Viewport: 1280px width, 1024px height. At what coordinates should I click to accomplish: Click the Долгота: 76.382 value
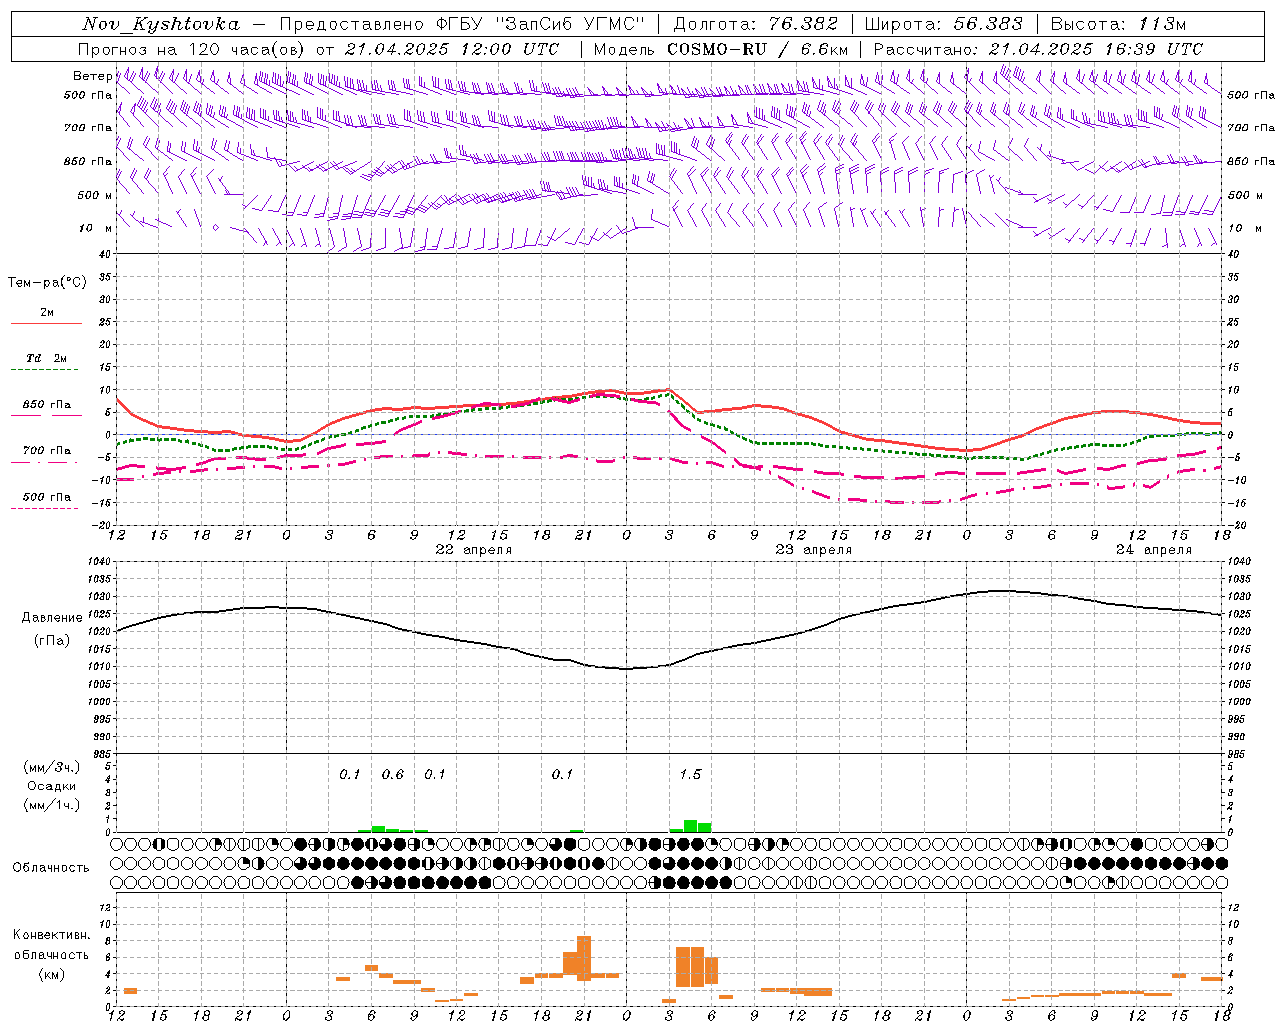[x=755, y=24]
